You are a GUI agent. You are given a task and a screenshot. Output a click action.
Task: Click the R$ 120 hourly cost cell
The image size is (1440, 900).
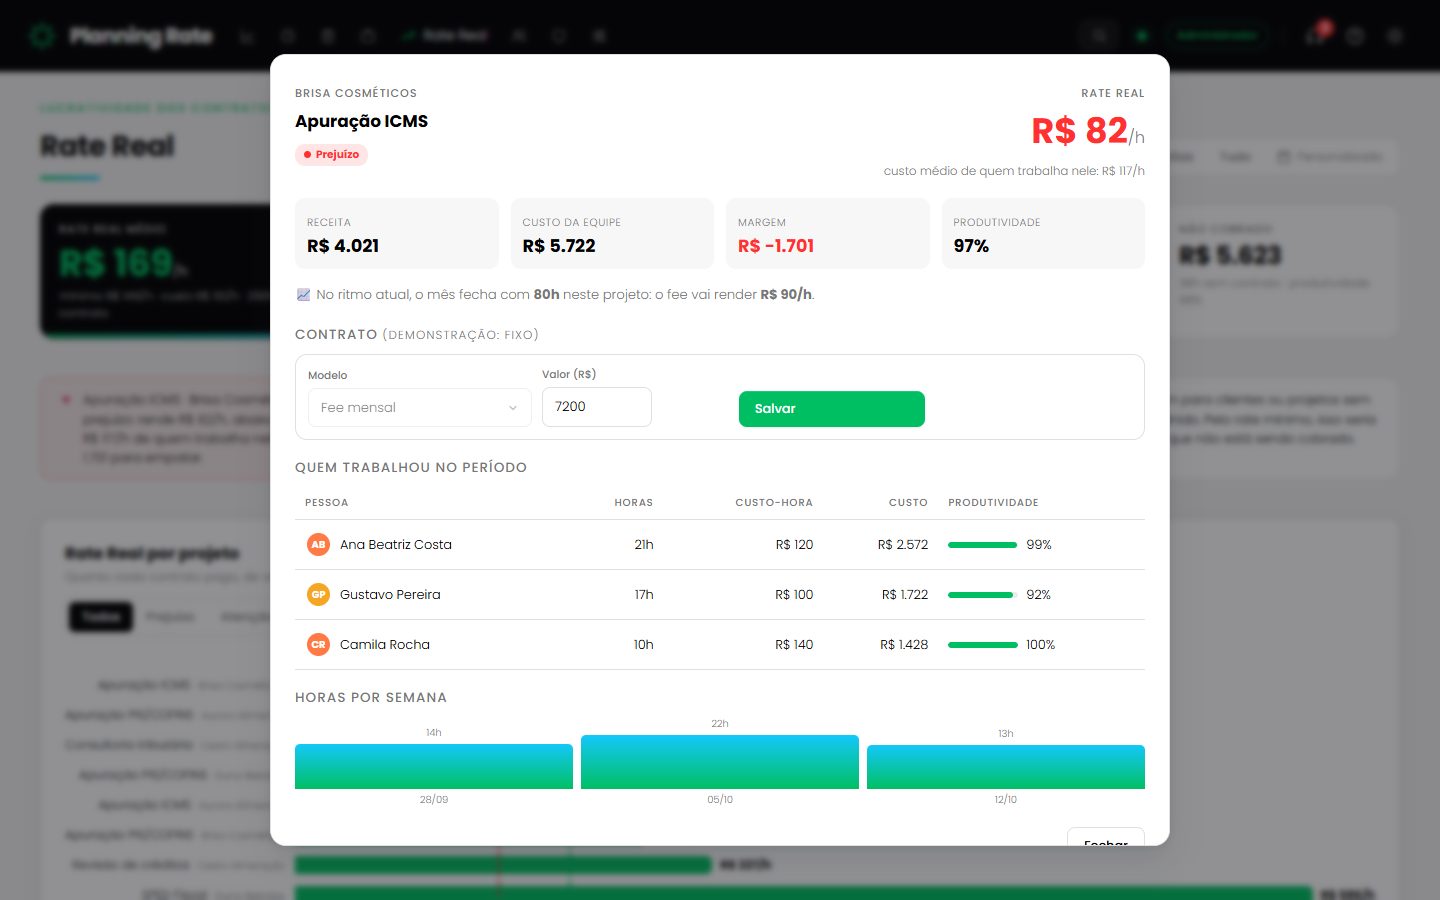tap(794, 545)
